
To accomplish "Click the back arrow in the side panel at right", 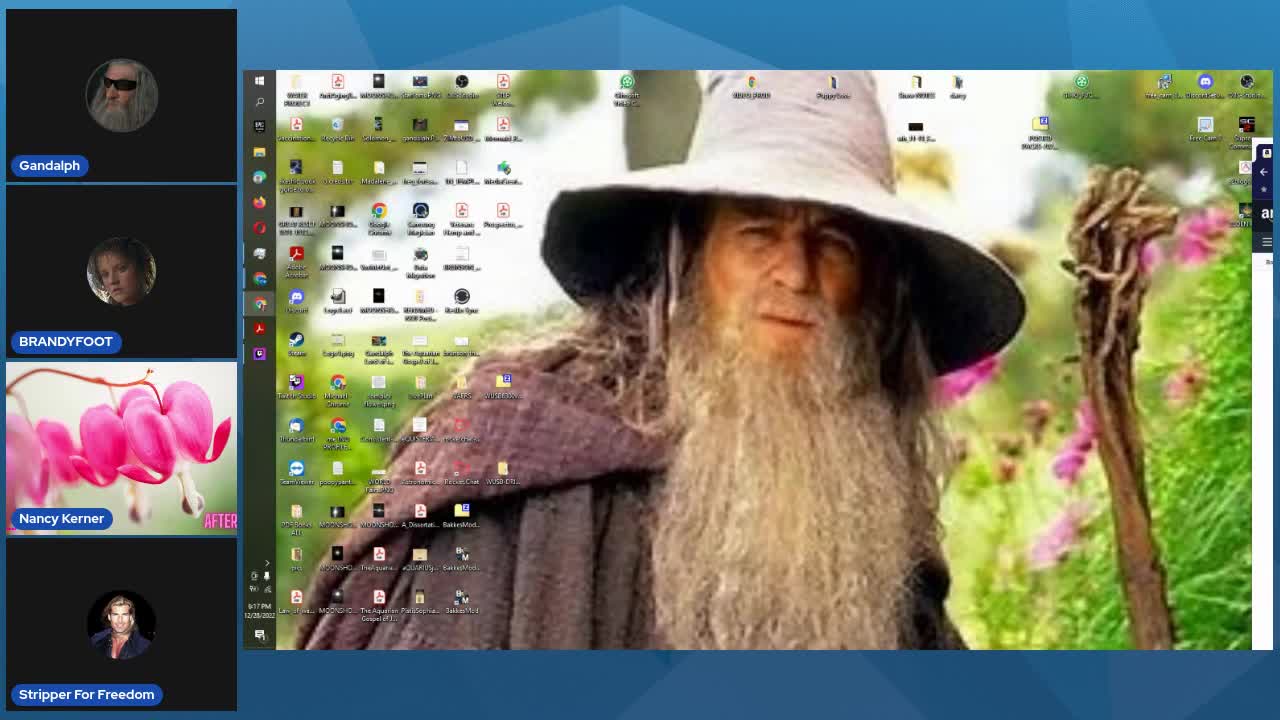I will pos(1264,172).
